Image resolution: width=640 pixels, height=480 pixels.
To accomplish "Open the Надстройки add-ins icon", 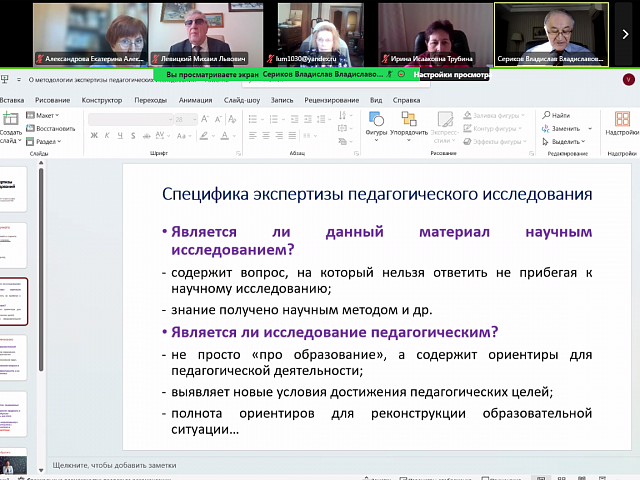I will 621,120.
